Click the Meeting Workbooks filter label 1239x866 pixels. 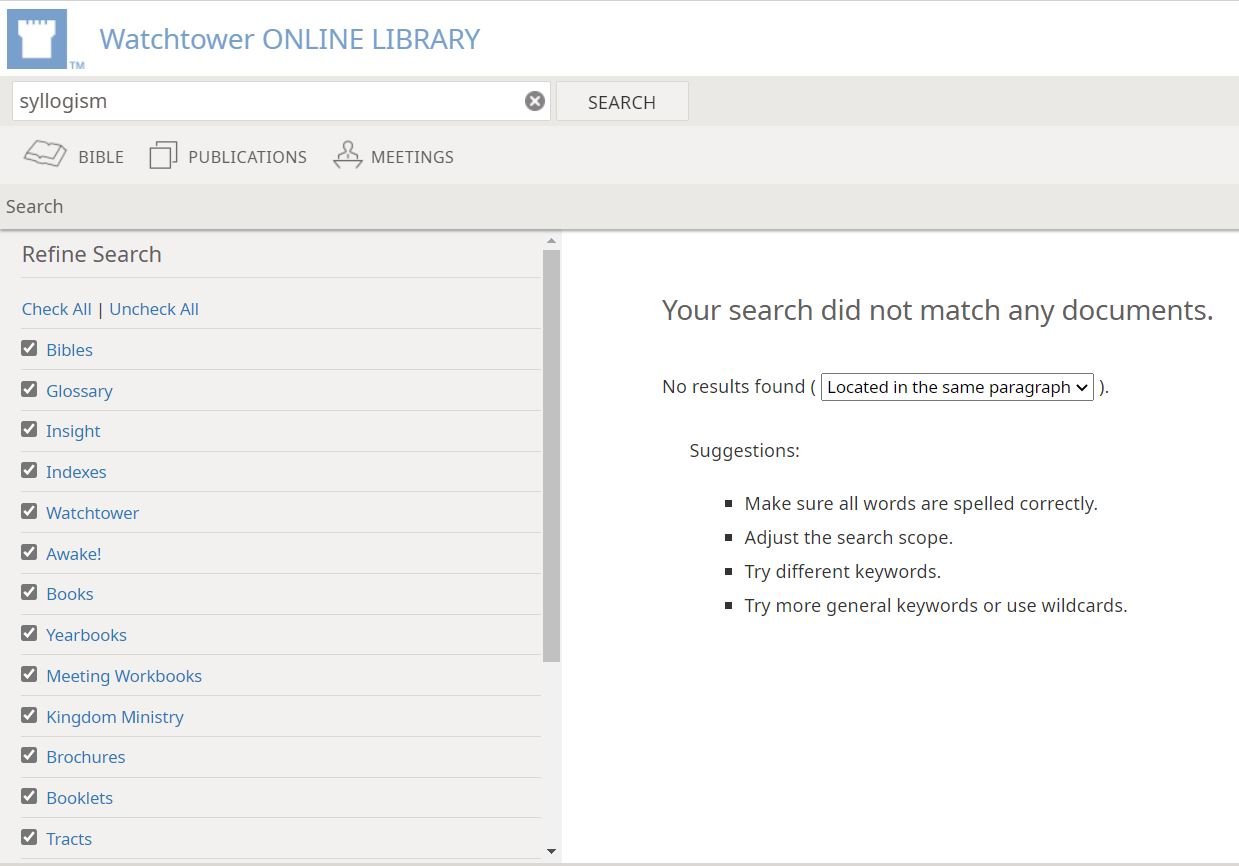click(x=124, y=676)
